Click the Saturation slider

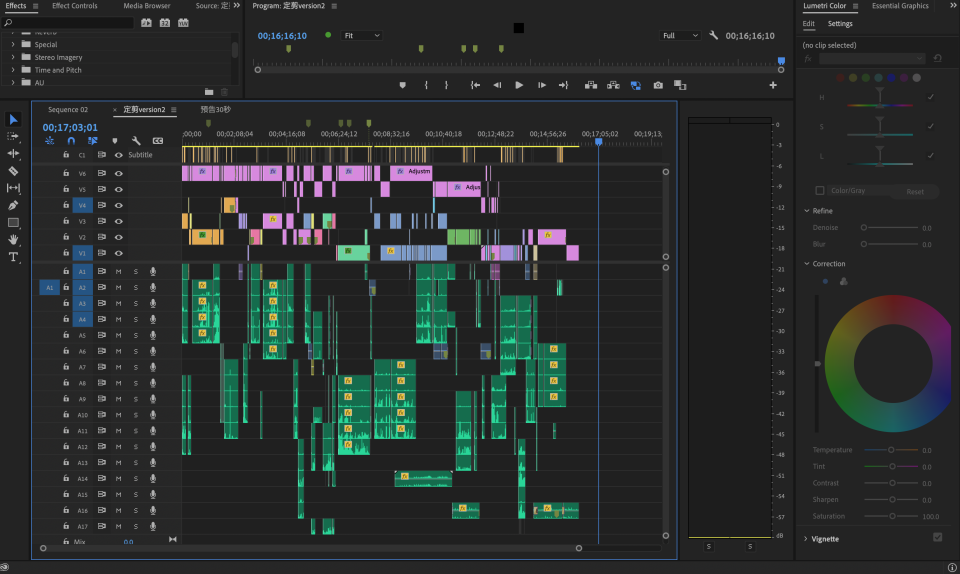[891, 516]
